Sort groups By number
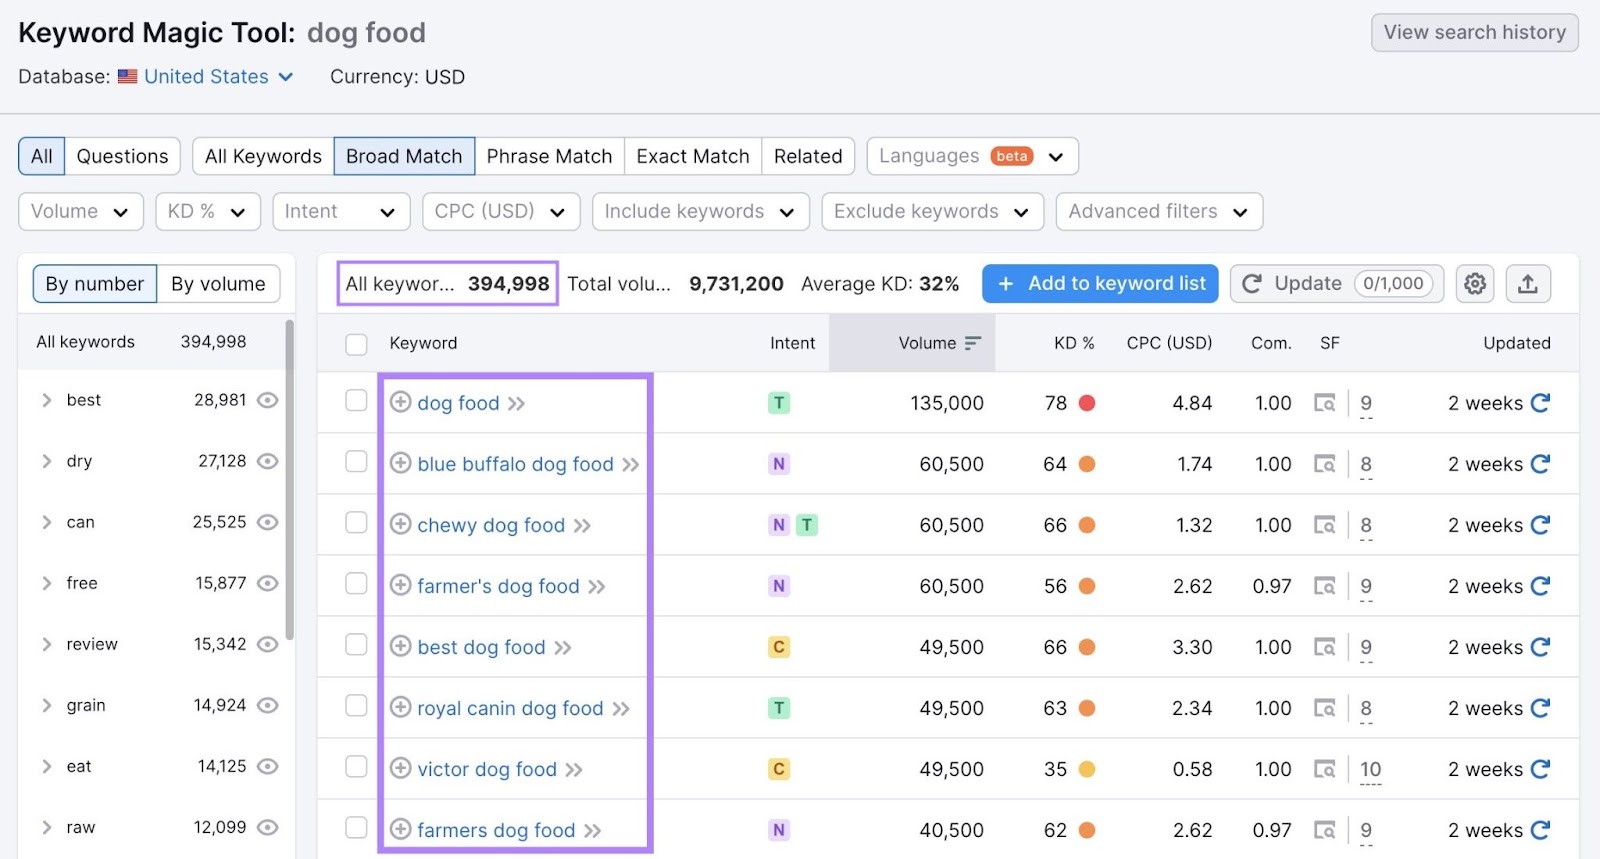Image resolution: width=1600 pixels, height=859 pixels. tap(95, 284)
